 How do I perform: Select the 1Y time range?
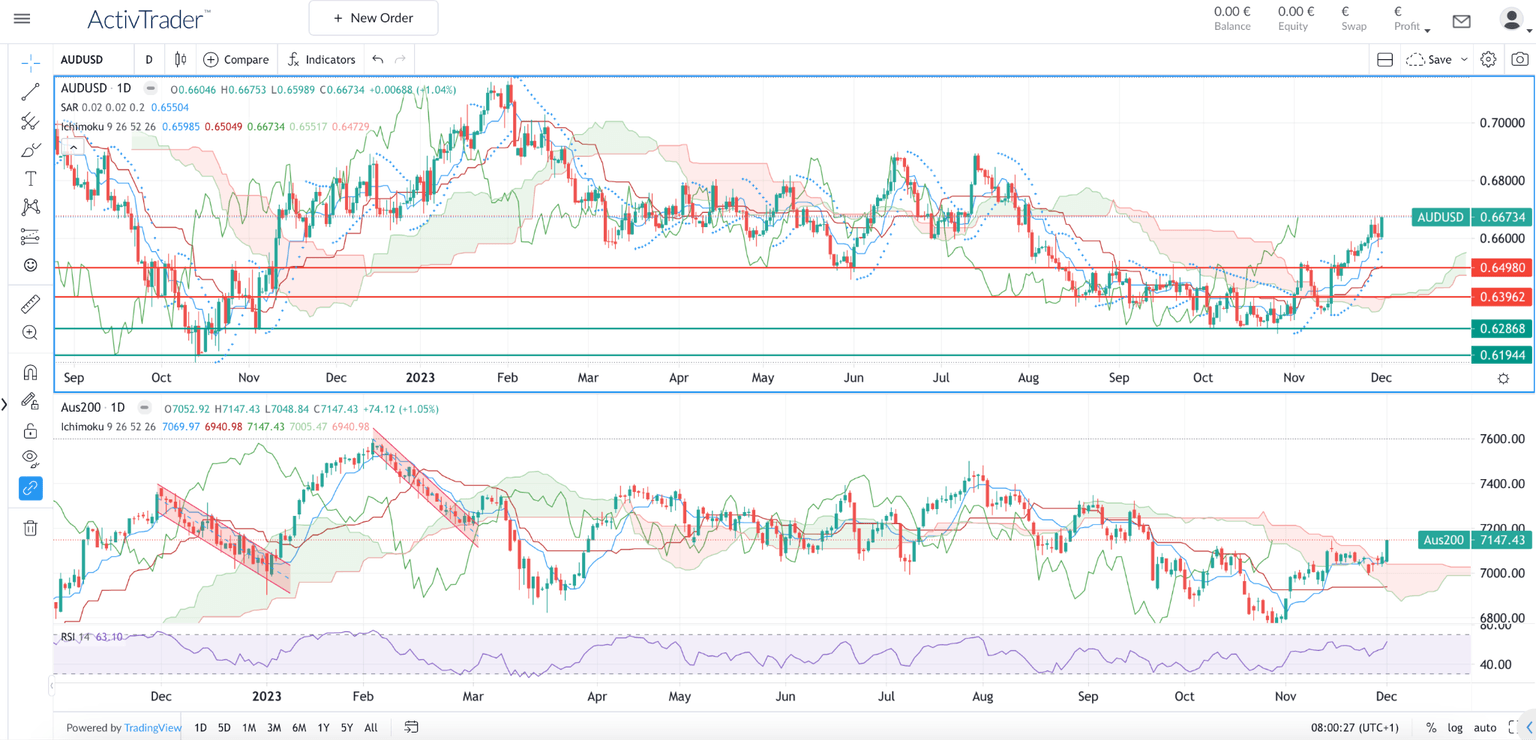(x=323, y=728)
